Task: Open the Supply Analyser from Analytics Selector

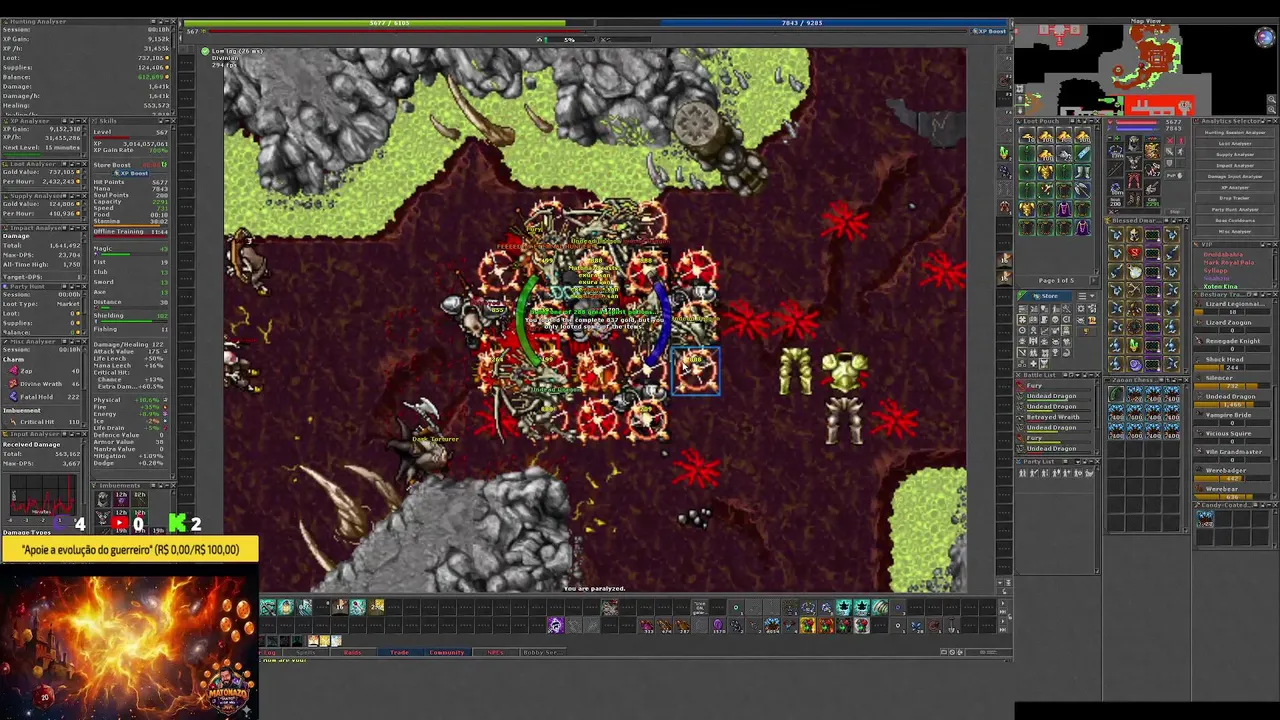Action: pos(1235,155)
